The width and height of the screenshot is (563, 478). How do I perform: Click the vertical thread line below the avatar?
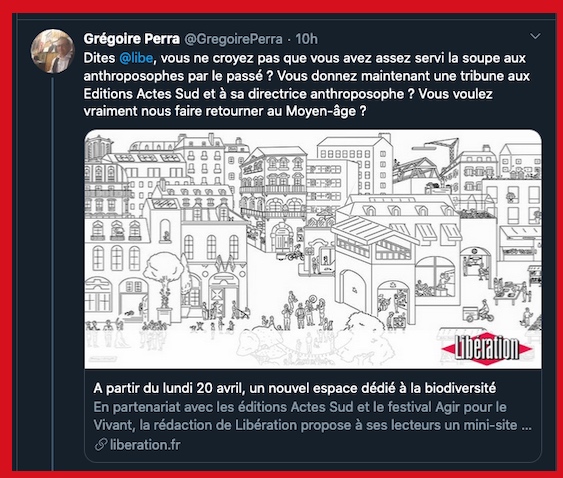53,273
